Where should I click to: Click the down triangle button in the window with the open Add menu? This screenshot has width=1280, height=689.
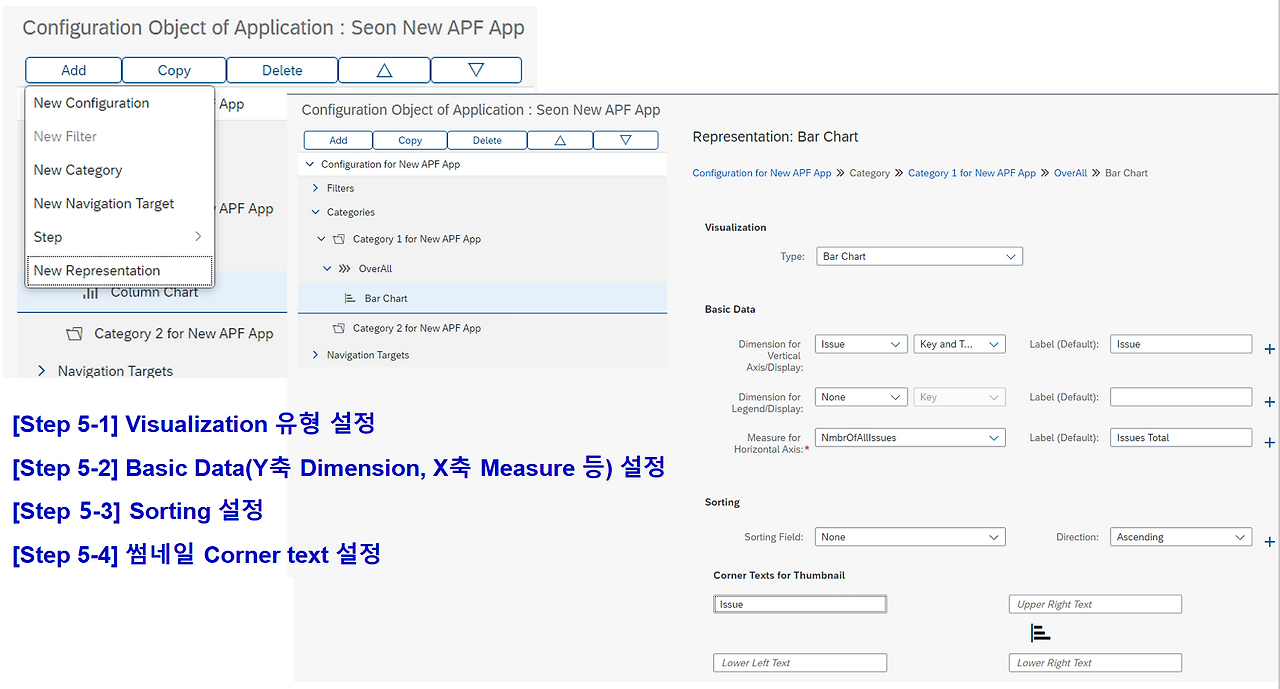point(476,70)
